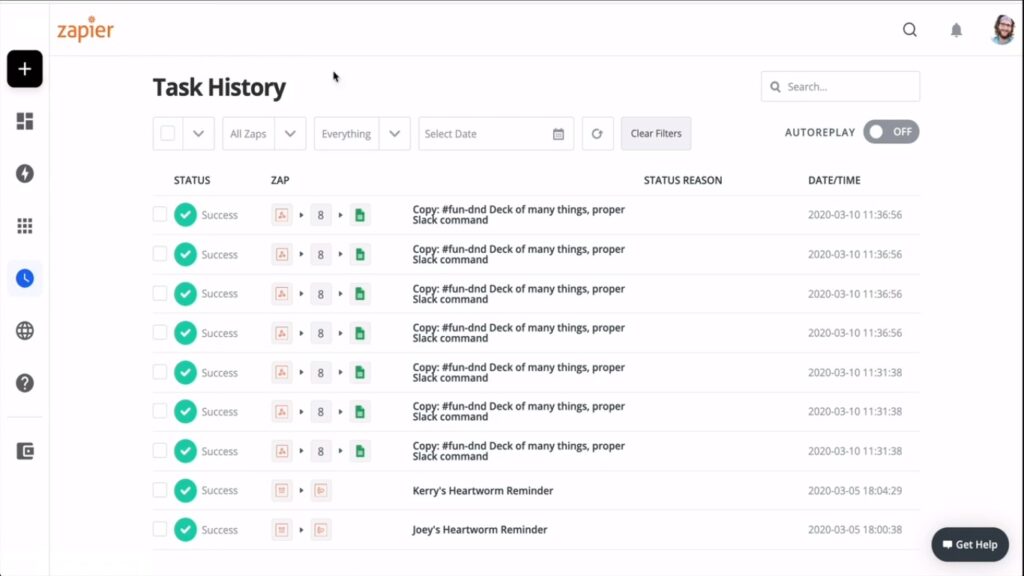Click the apps grid icon in the sidebar
The height and width of the screenshot is (576, 1024).
click(24, 226)
